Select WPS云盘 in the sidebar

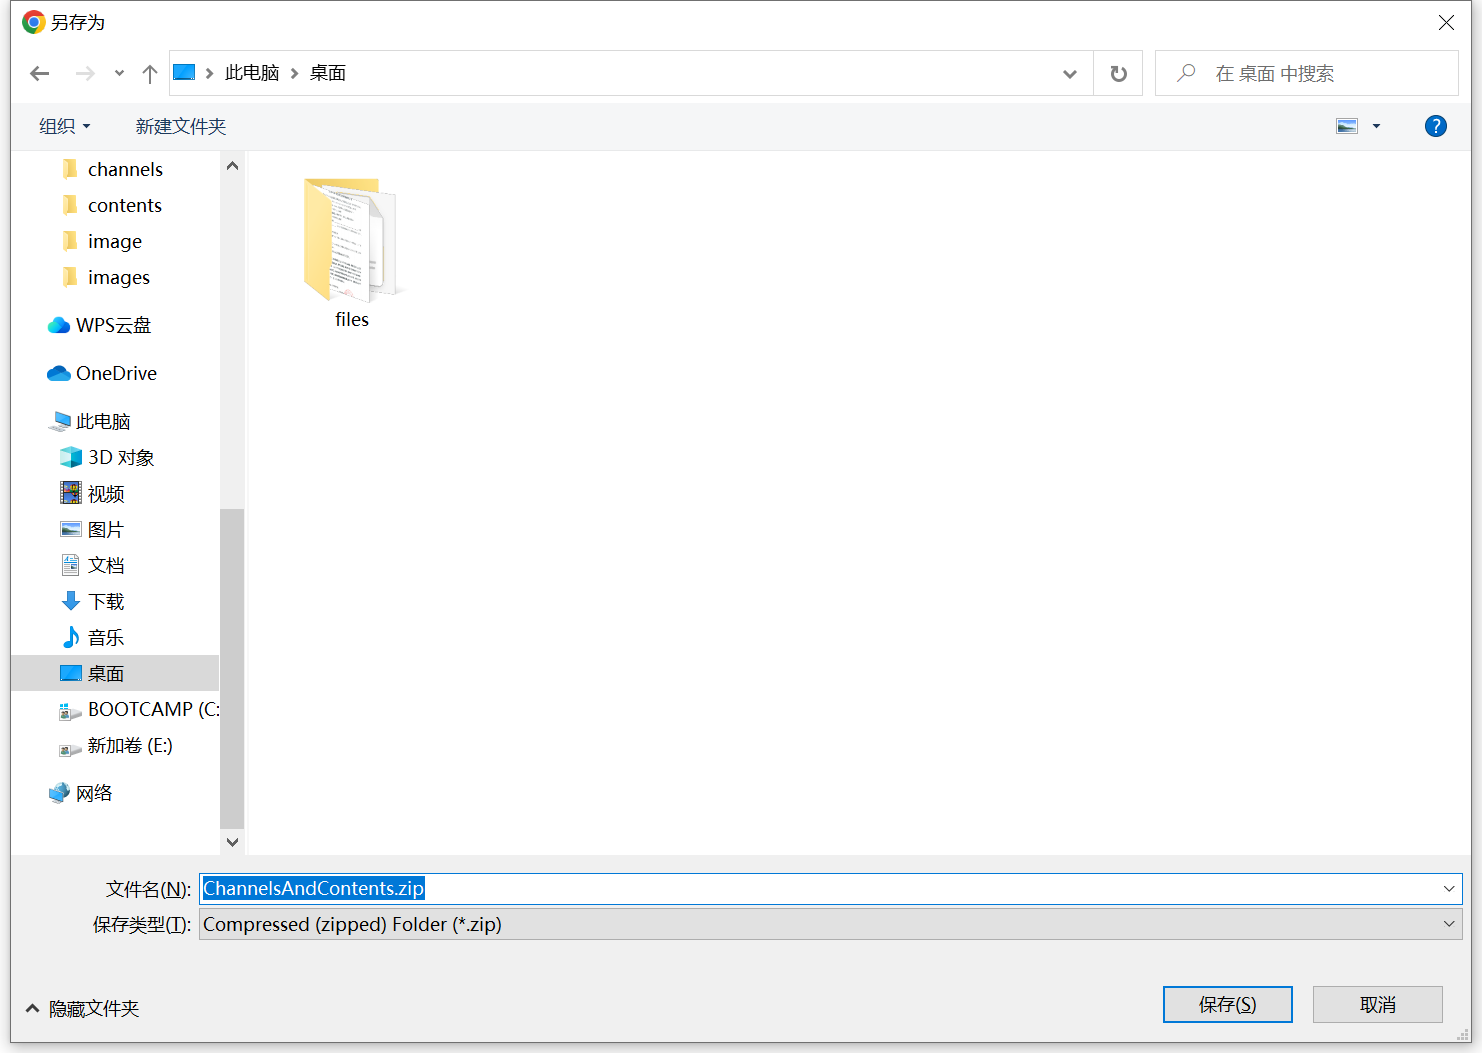tap(112, 325)
